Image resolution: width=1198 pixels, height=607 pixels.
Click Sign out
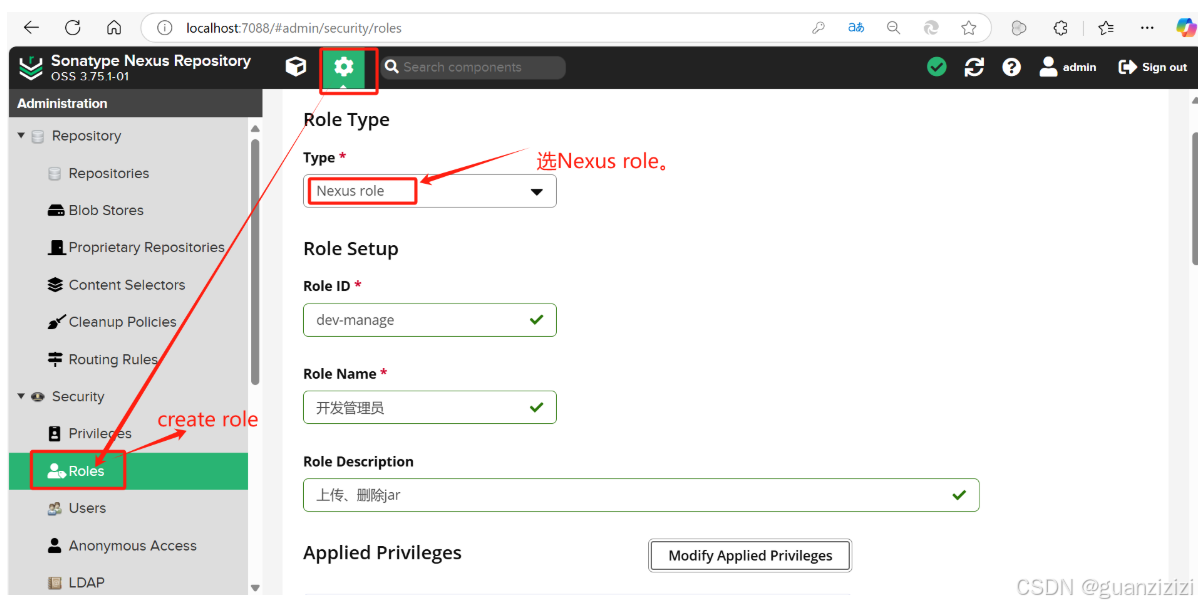pos(1152,67)
